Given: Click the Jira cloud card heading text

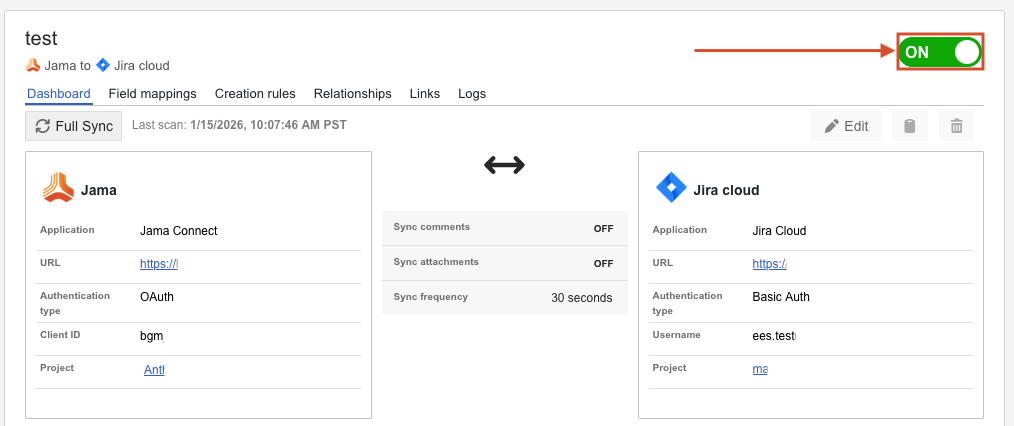Looking at the screenshot, I should (726, 191).
